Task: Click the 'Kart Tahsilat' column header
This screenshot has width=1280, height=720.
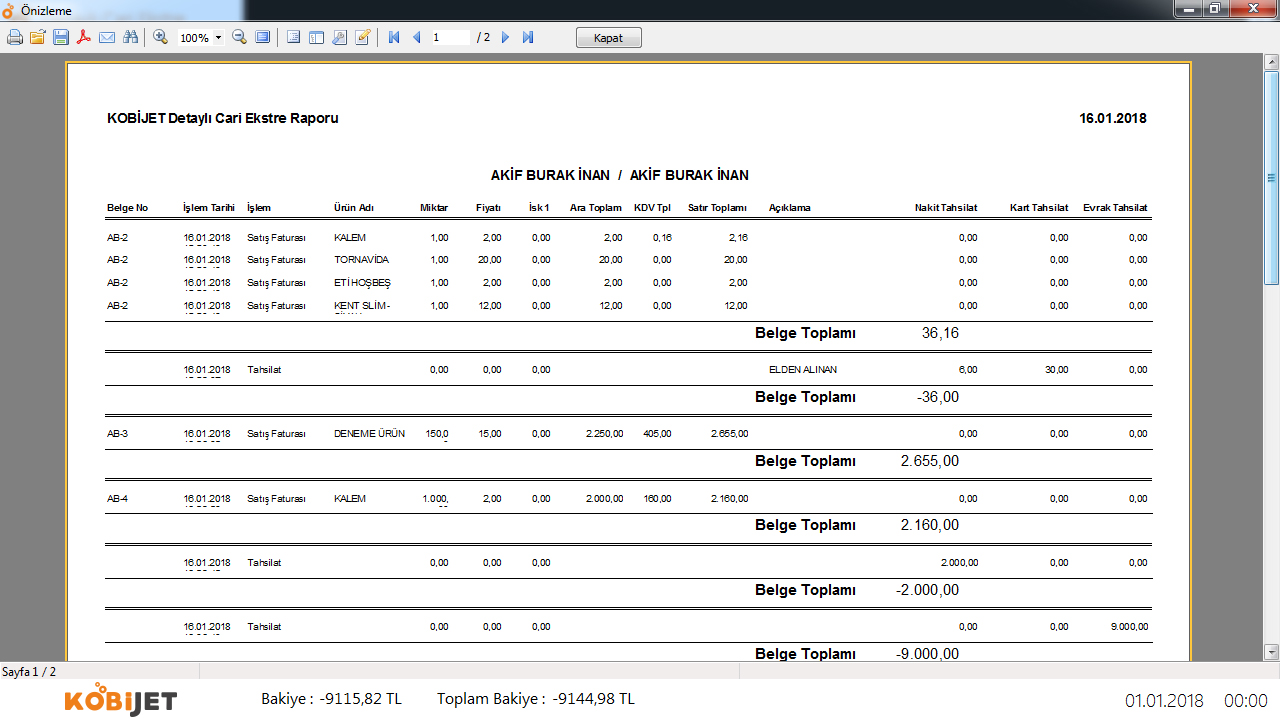Action: coord(1039,208)
